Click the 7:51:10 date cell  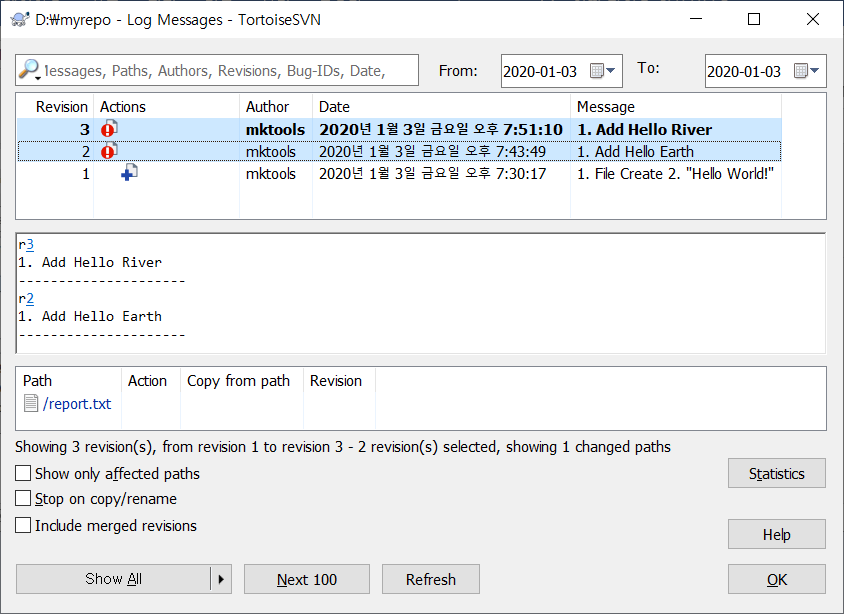pos(440,129)
